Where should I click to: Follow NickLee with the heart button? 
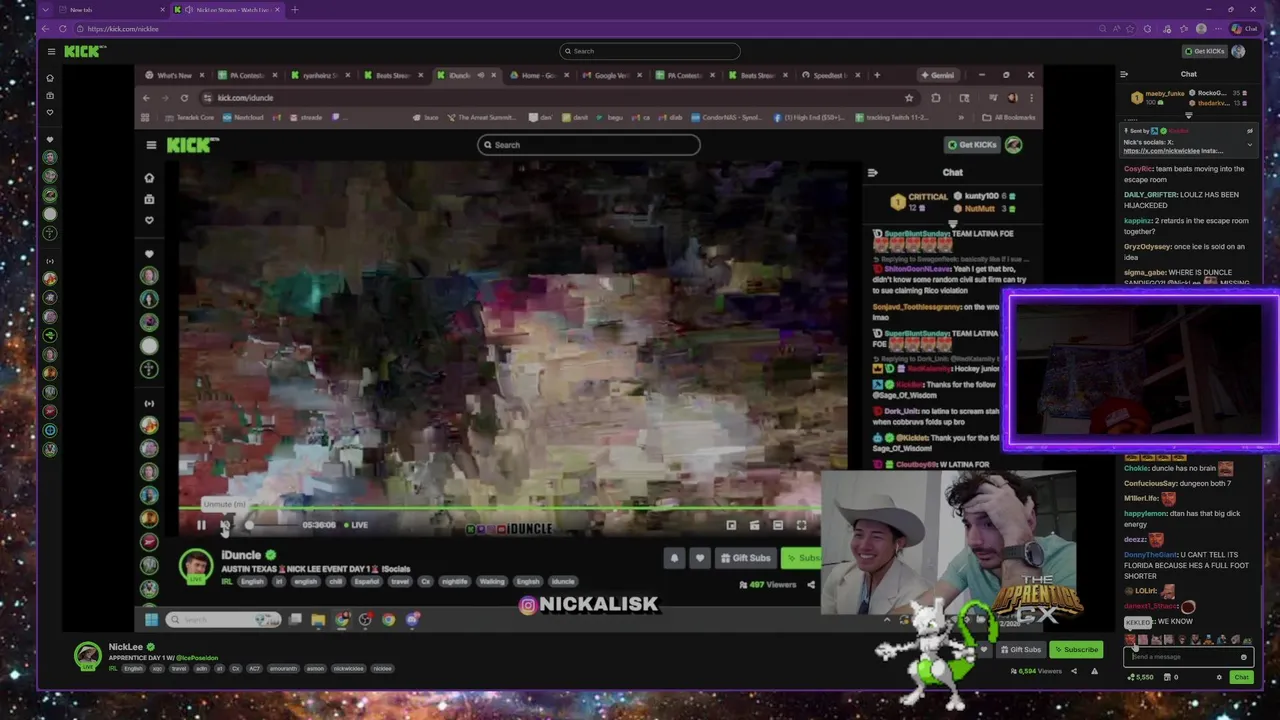tap(984, 649)
